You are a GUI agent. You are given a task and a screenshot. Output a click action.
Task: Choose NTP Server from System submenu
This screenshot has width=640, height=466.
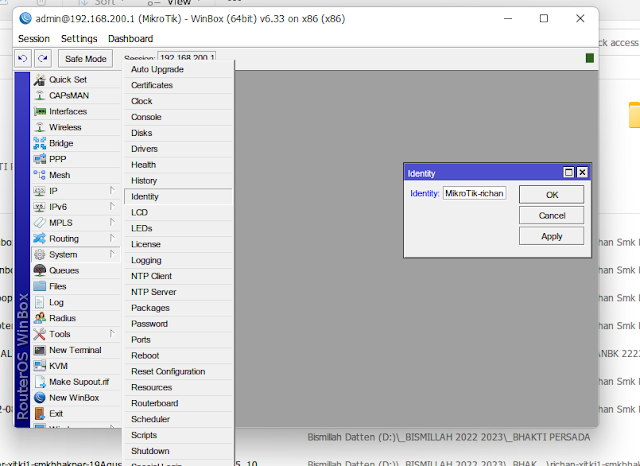tap(178, 292)
